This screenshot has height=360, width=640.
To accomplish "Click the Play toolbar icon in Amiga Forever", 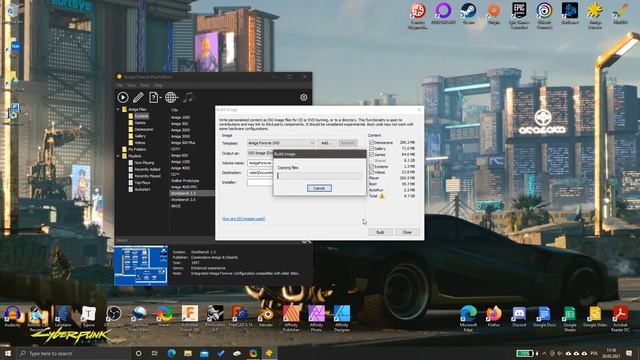I will click(122, 97).
